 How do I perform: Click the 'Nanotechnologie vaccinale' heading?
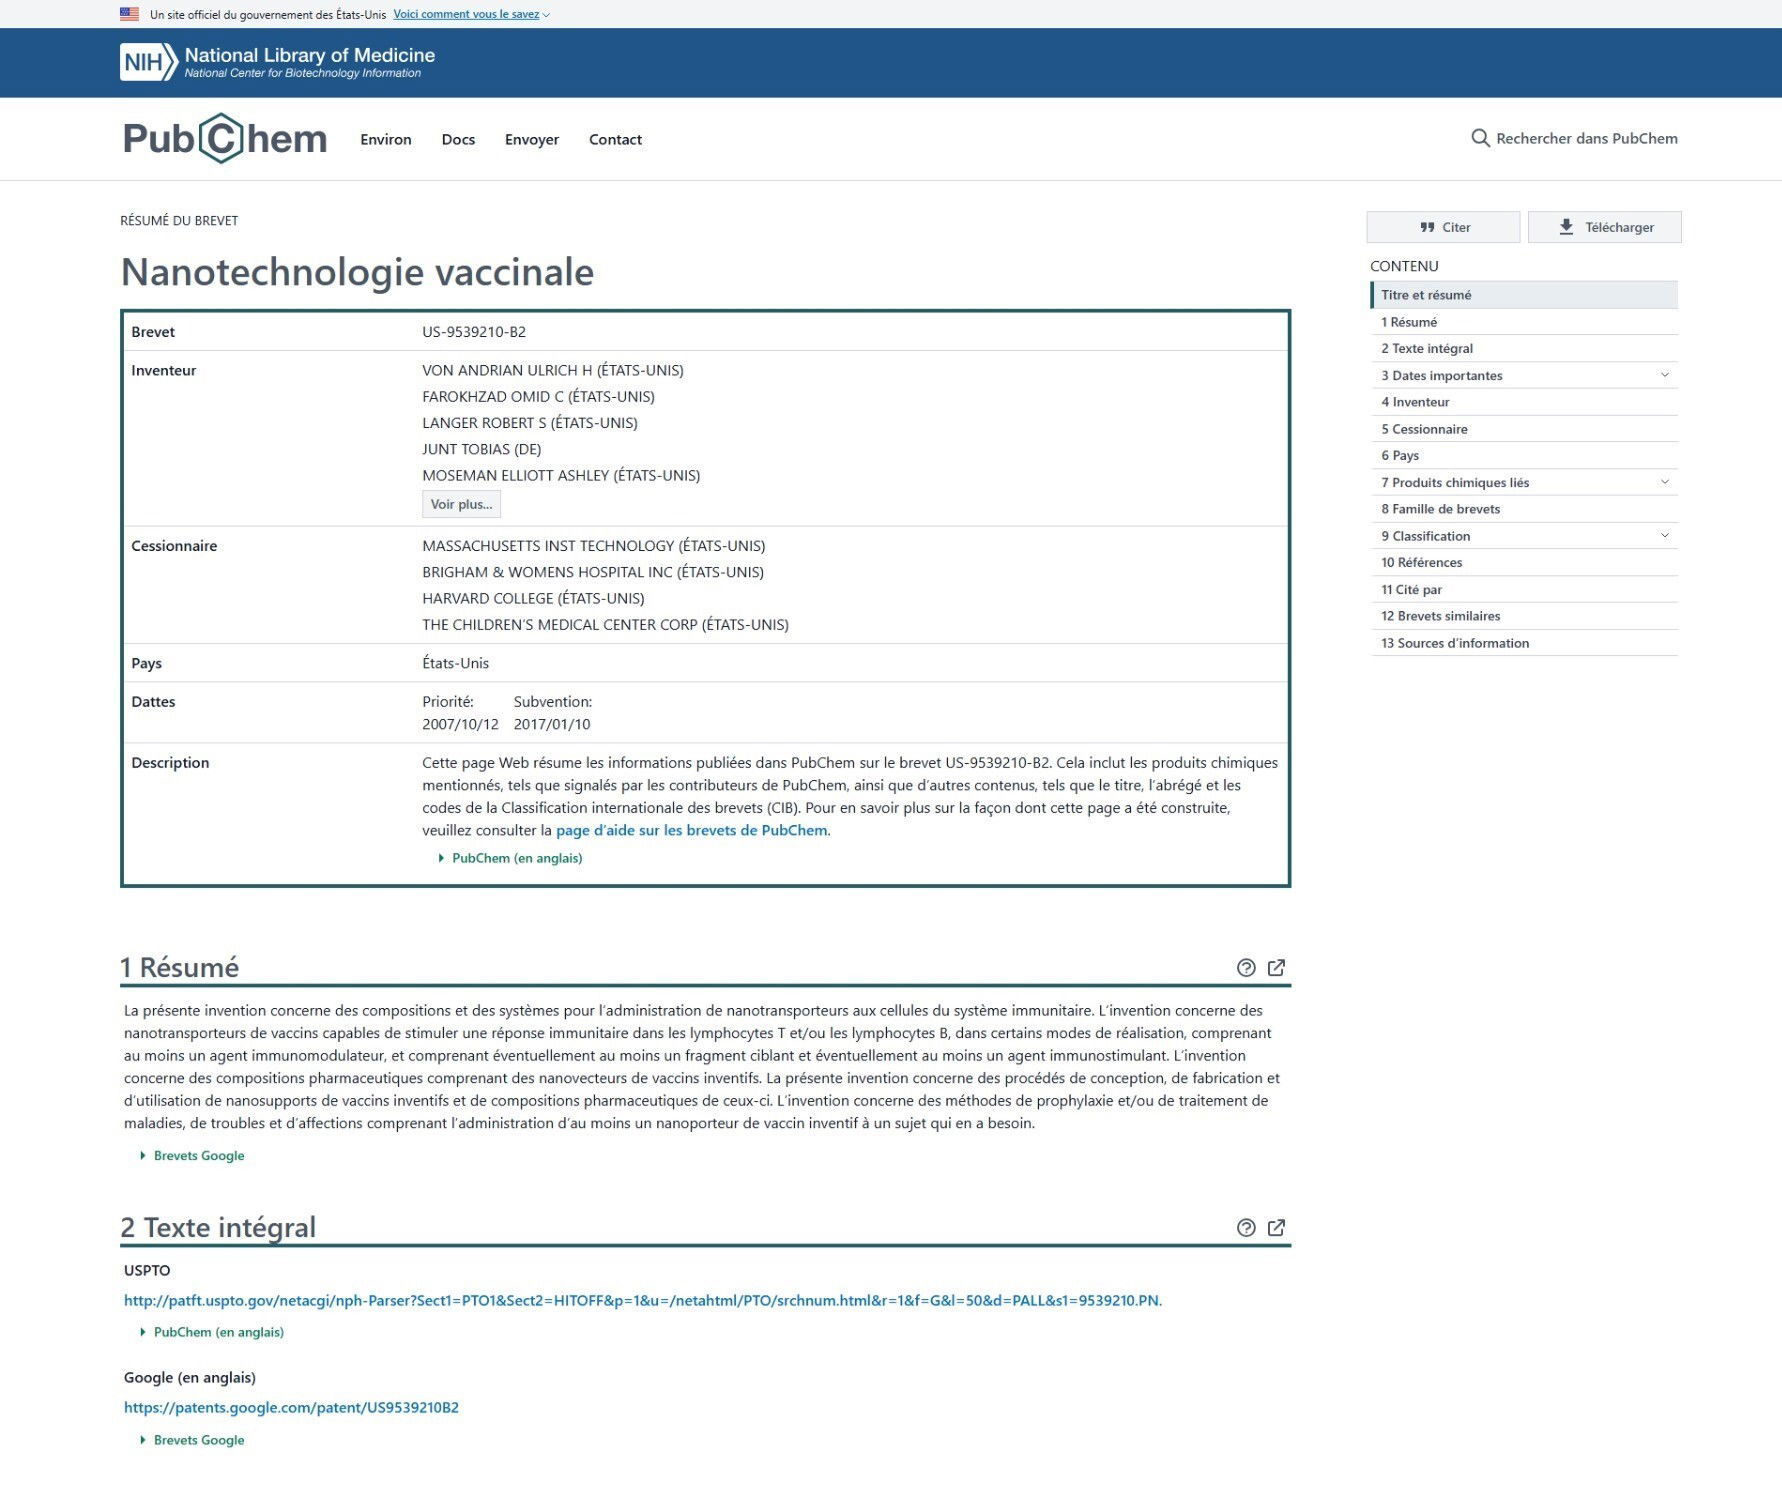pyautogui.click(x=357, y=272)
